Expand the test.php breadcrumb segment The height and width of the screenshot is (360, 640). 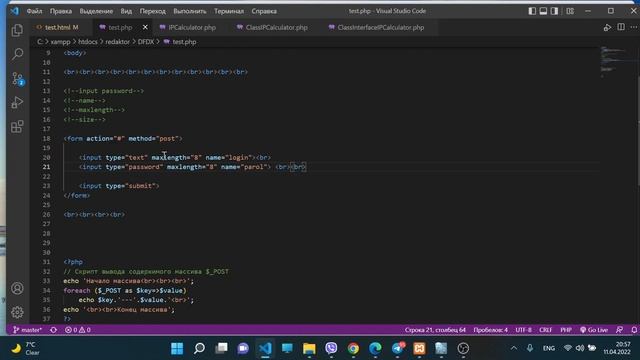click(x=180, y=42)
